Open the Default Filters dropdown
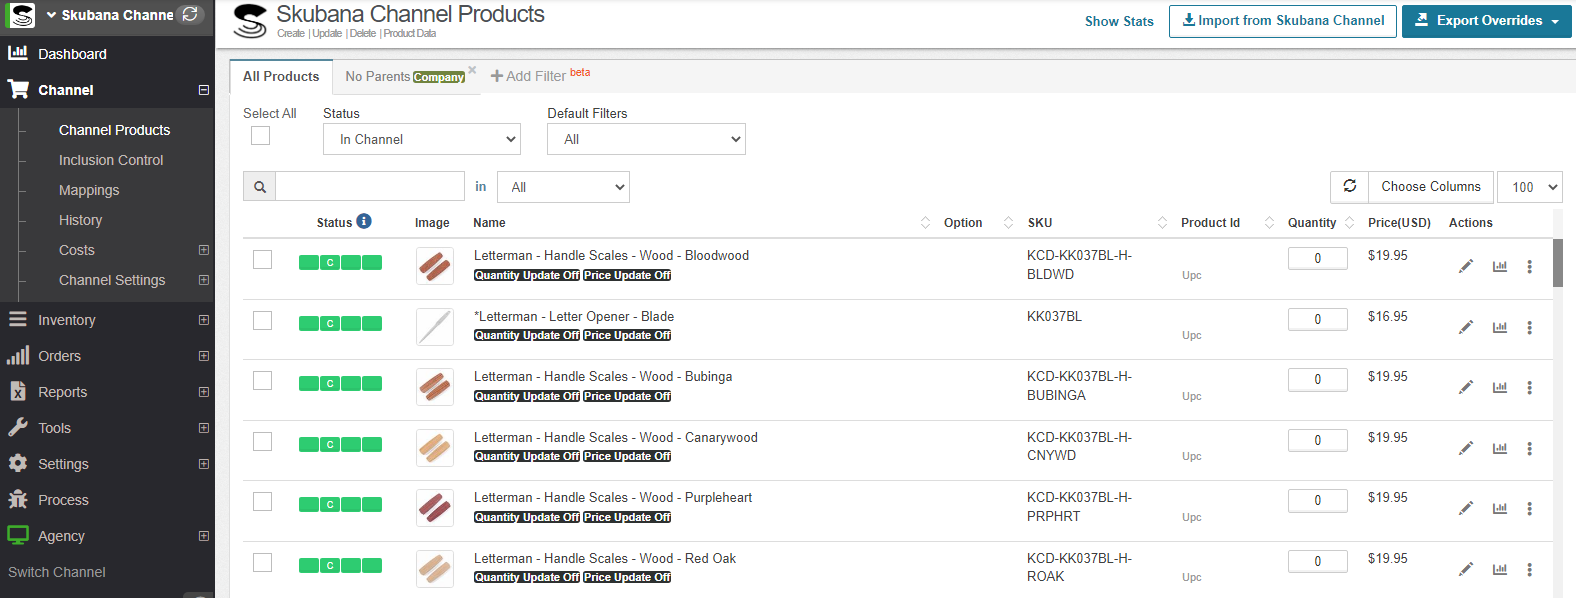The width and height of the screenshot is (1576, 598). point(646,139)
